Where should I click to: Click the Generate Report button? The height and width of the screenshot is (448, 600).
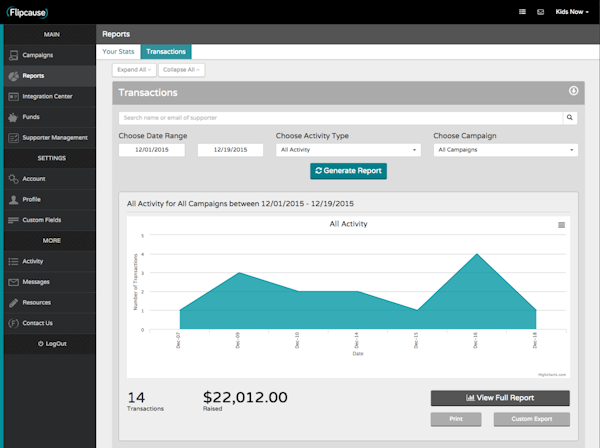click(x=348, y=171)
